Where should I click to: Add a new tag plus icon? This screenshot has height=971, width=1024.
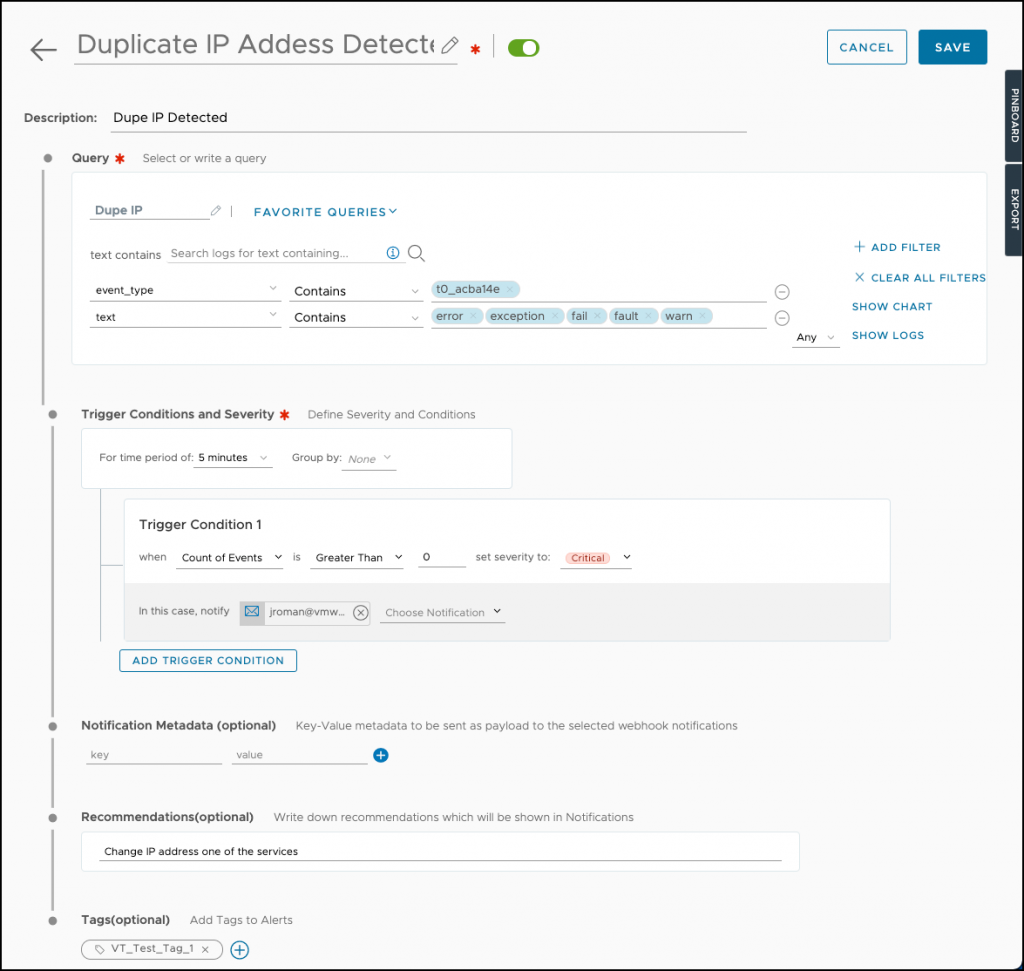(x=240, y=949)
